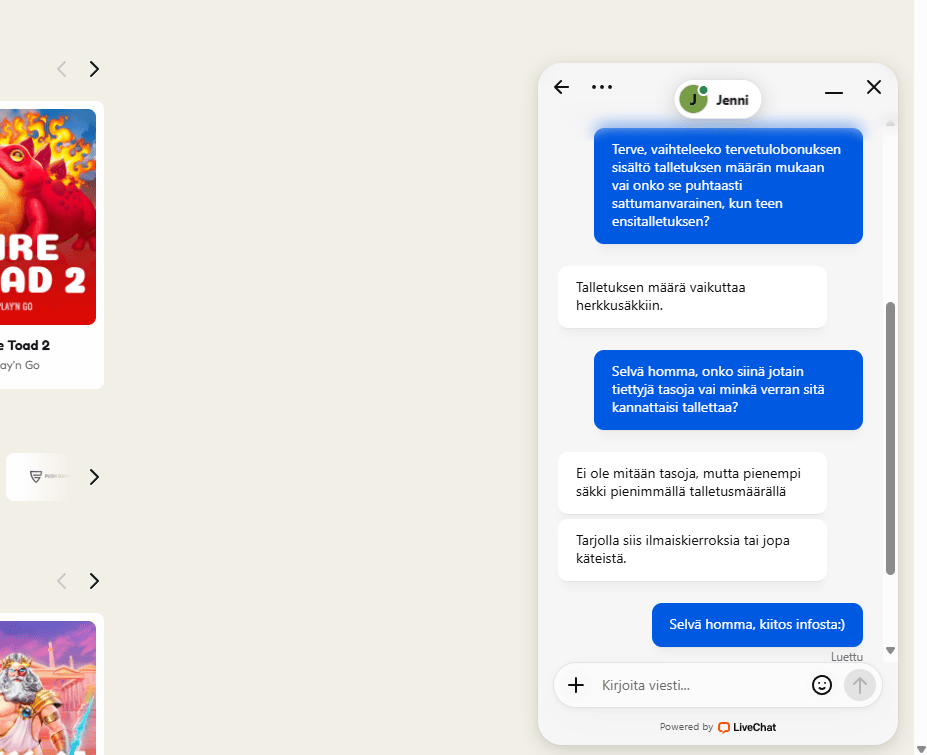Click the next arrow on the top game carousel
The width and height of the screenshot is (927, 755).
click(x=94, y=68)
